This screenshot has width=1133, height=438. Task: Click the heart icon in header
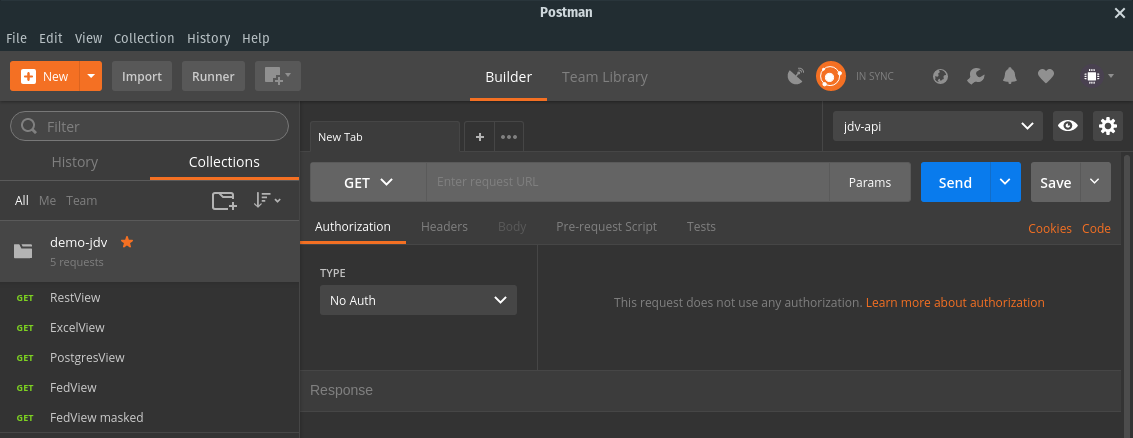pyautogui.click(x=1046, y=76)
